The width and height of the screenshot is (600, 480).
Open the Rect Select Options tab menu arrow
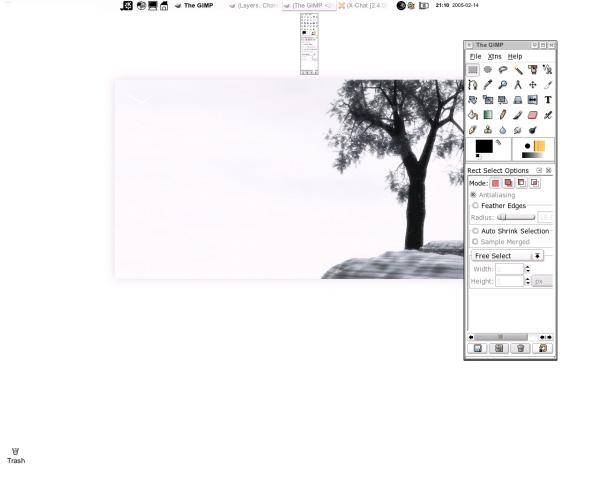click(539, 170)
